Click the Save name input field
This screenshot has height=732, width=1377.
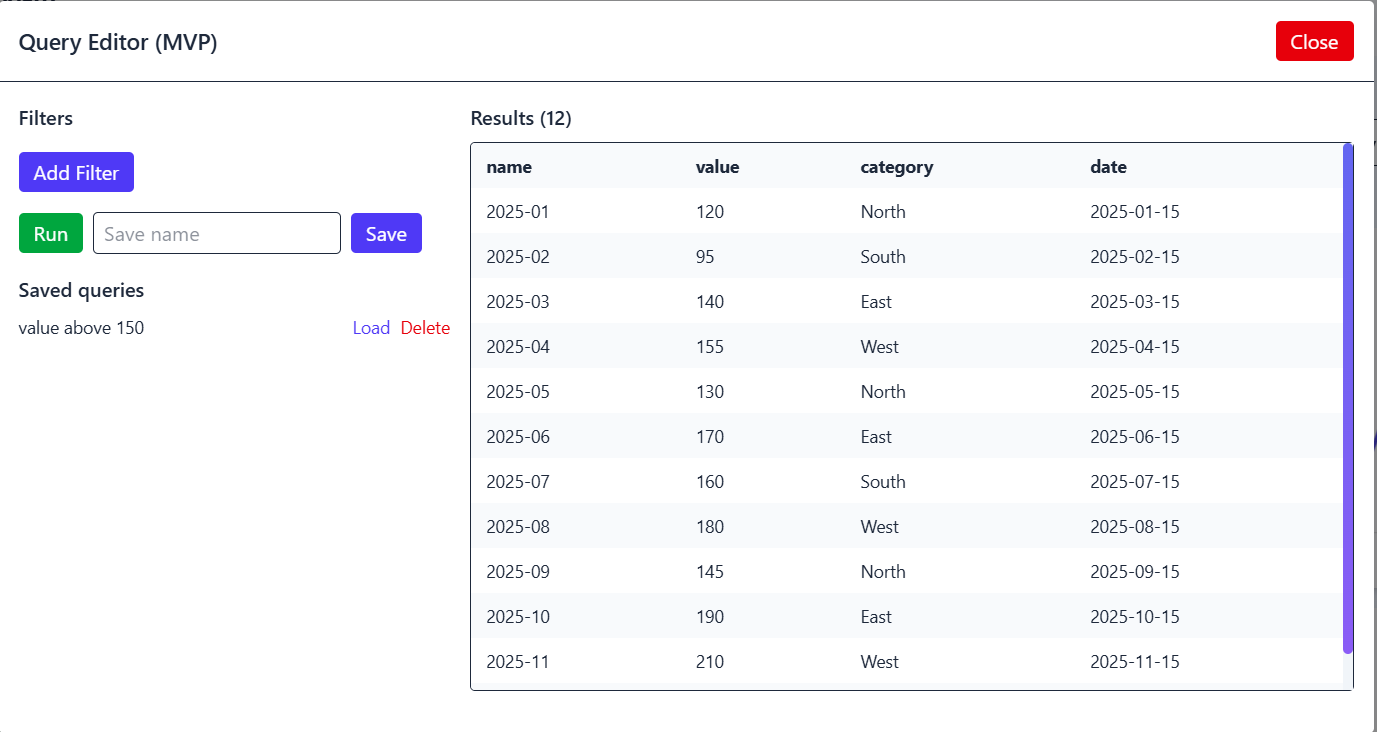click(217, 234)
